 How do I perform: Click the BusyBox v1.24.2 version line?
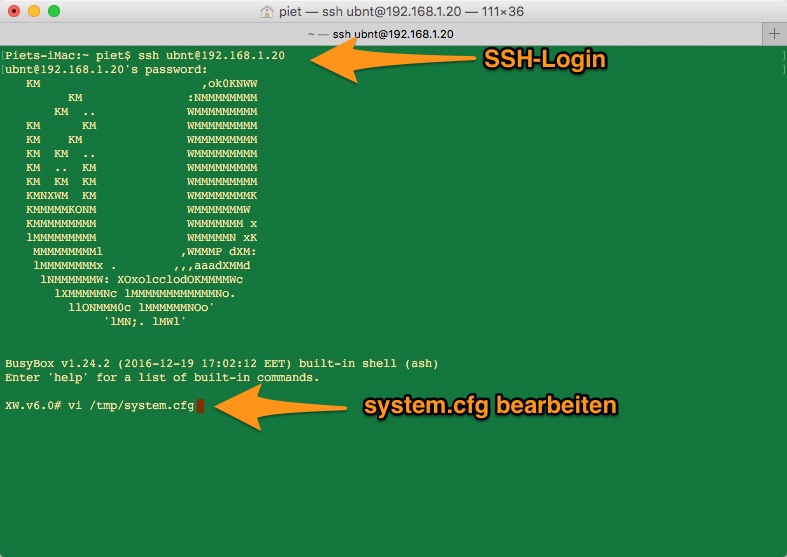tap(221, 363)
